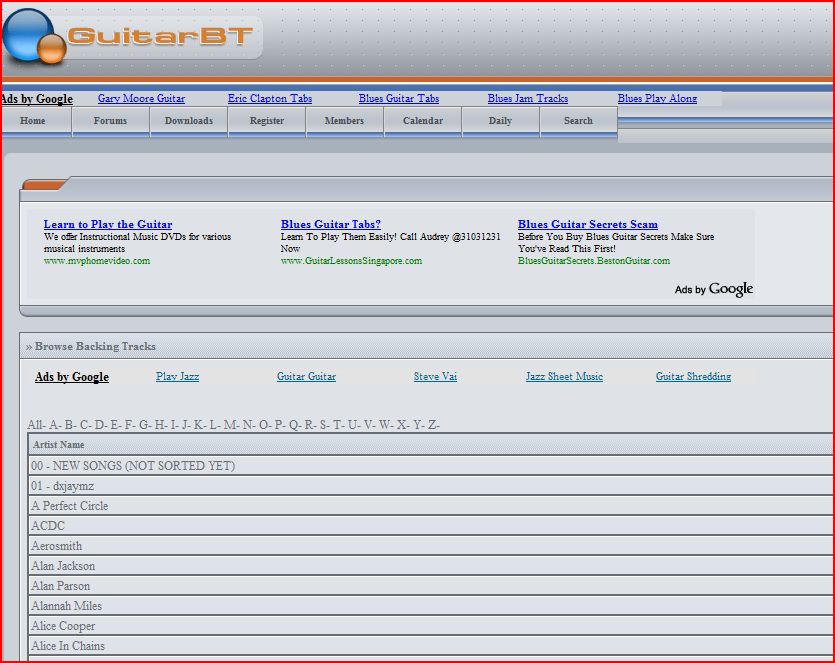
Task: Open the Forums menu item
Action: point(110,121)
